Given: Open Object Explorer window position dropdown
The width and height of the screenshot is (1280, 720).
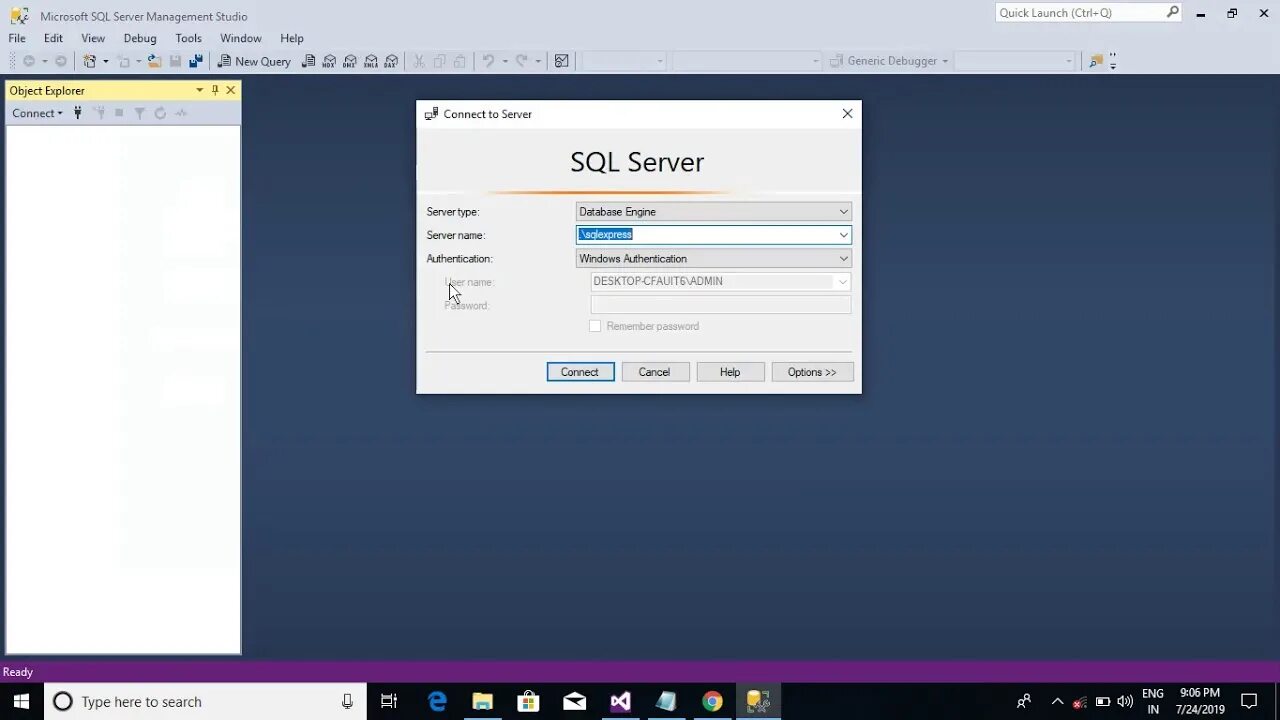Looking at the screenshot, I should (x=199, y=90).
